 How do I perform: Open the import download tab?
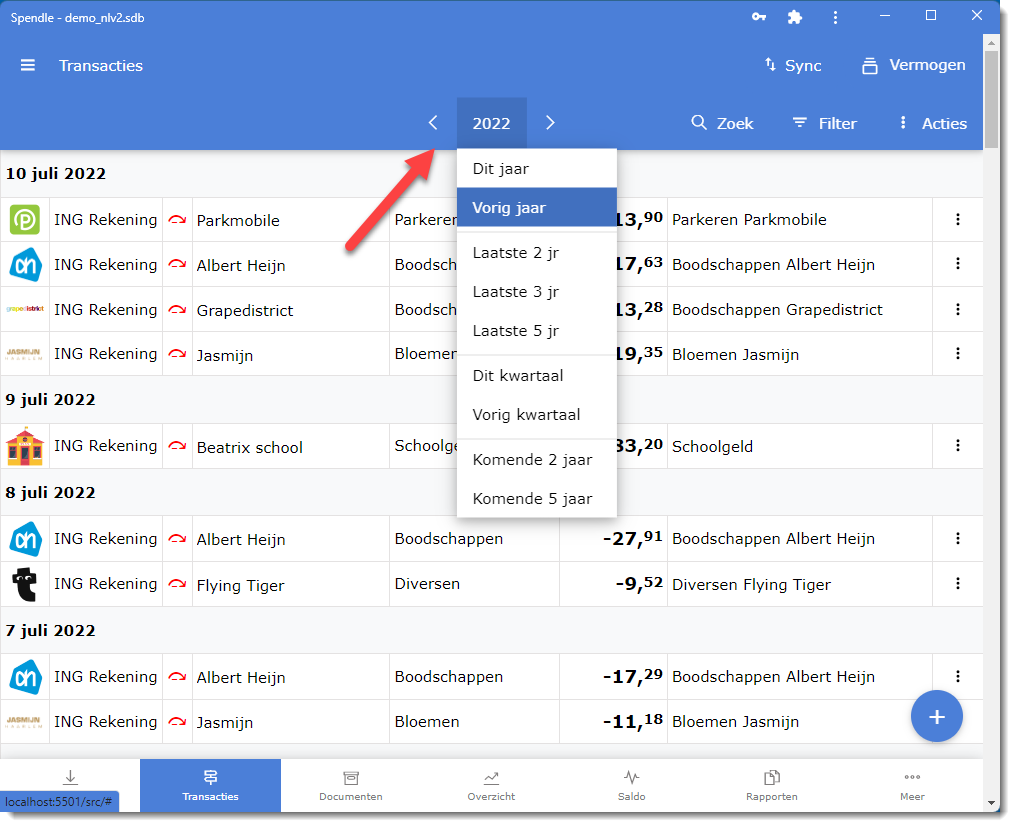70,778
